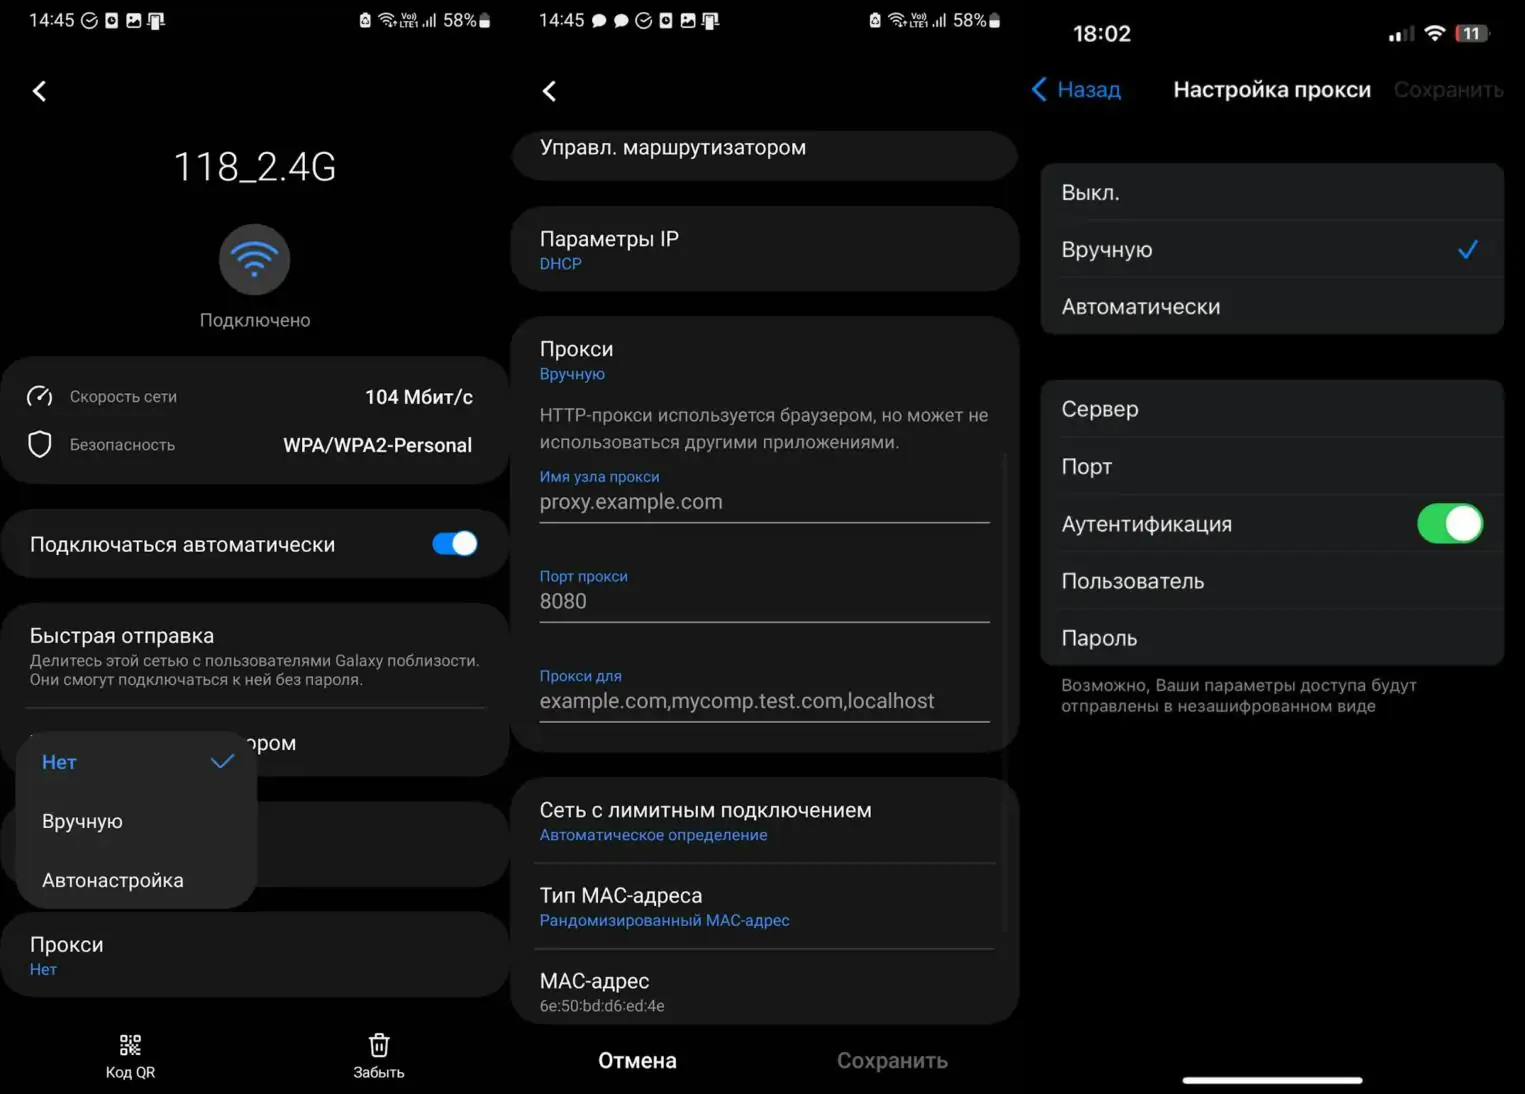Screen dimensions: 1525x1094
Task: Toggle the Аутентификация switch
Action: pos(1450,523)
